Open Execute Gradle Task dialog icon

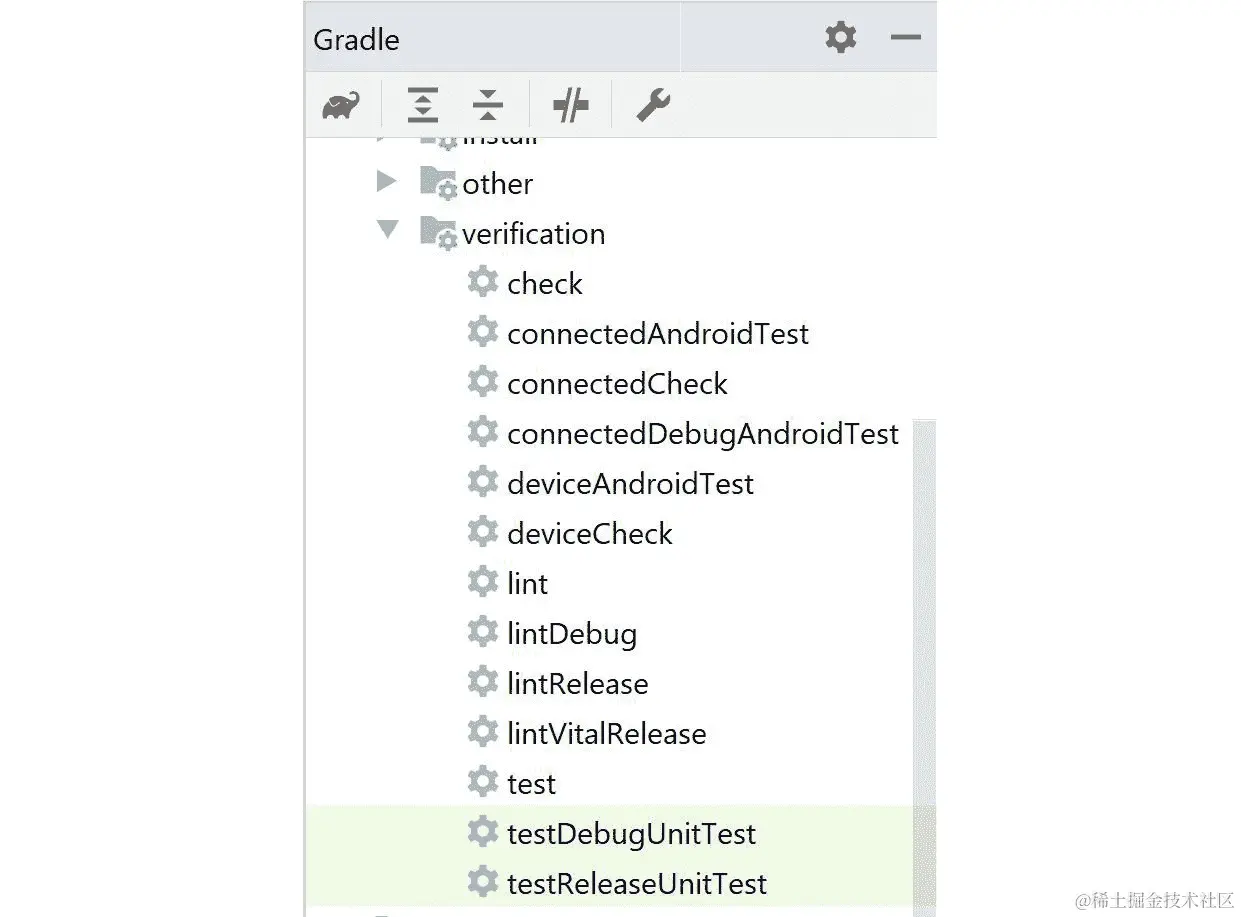tap(570, 104)
